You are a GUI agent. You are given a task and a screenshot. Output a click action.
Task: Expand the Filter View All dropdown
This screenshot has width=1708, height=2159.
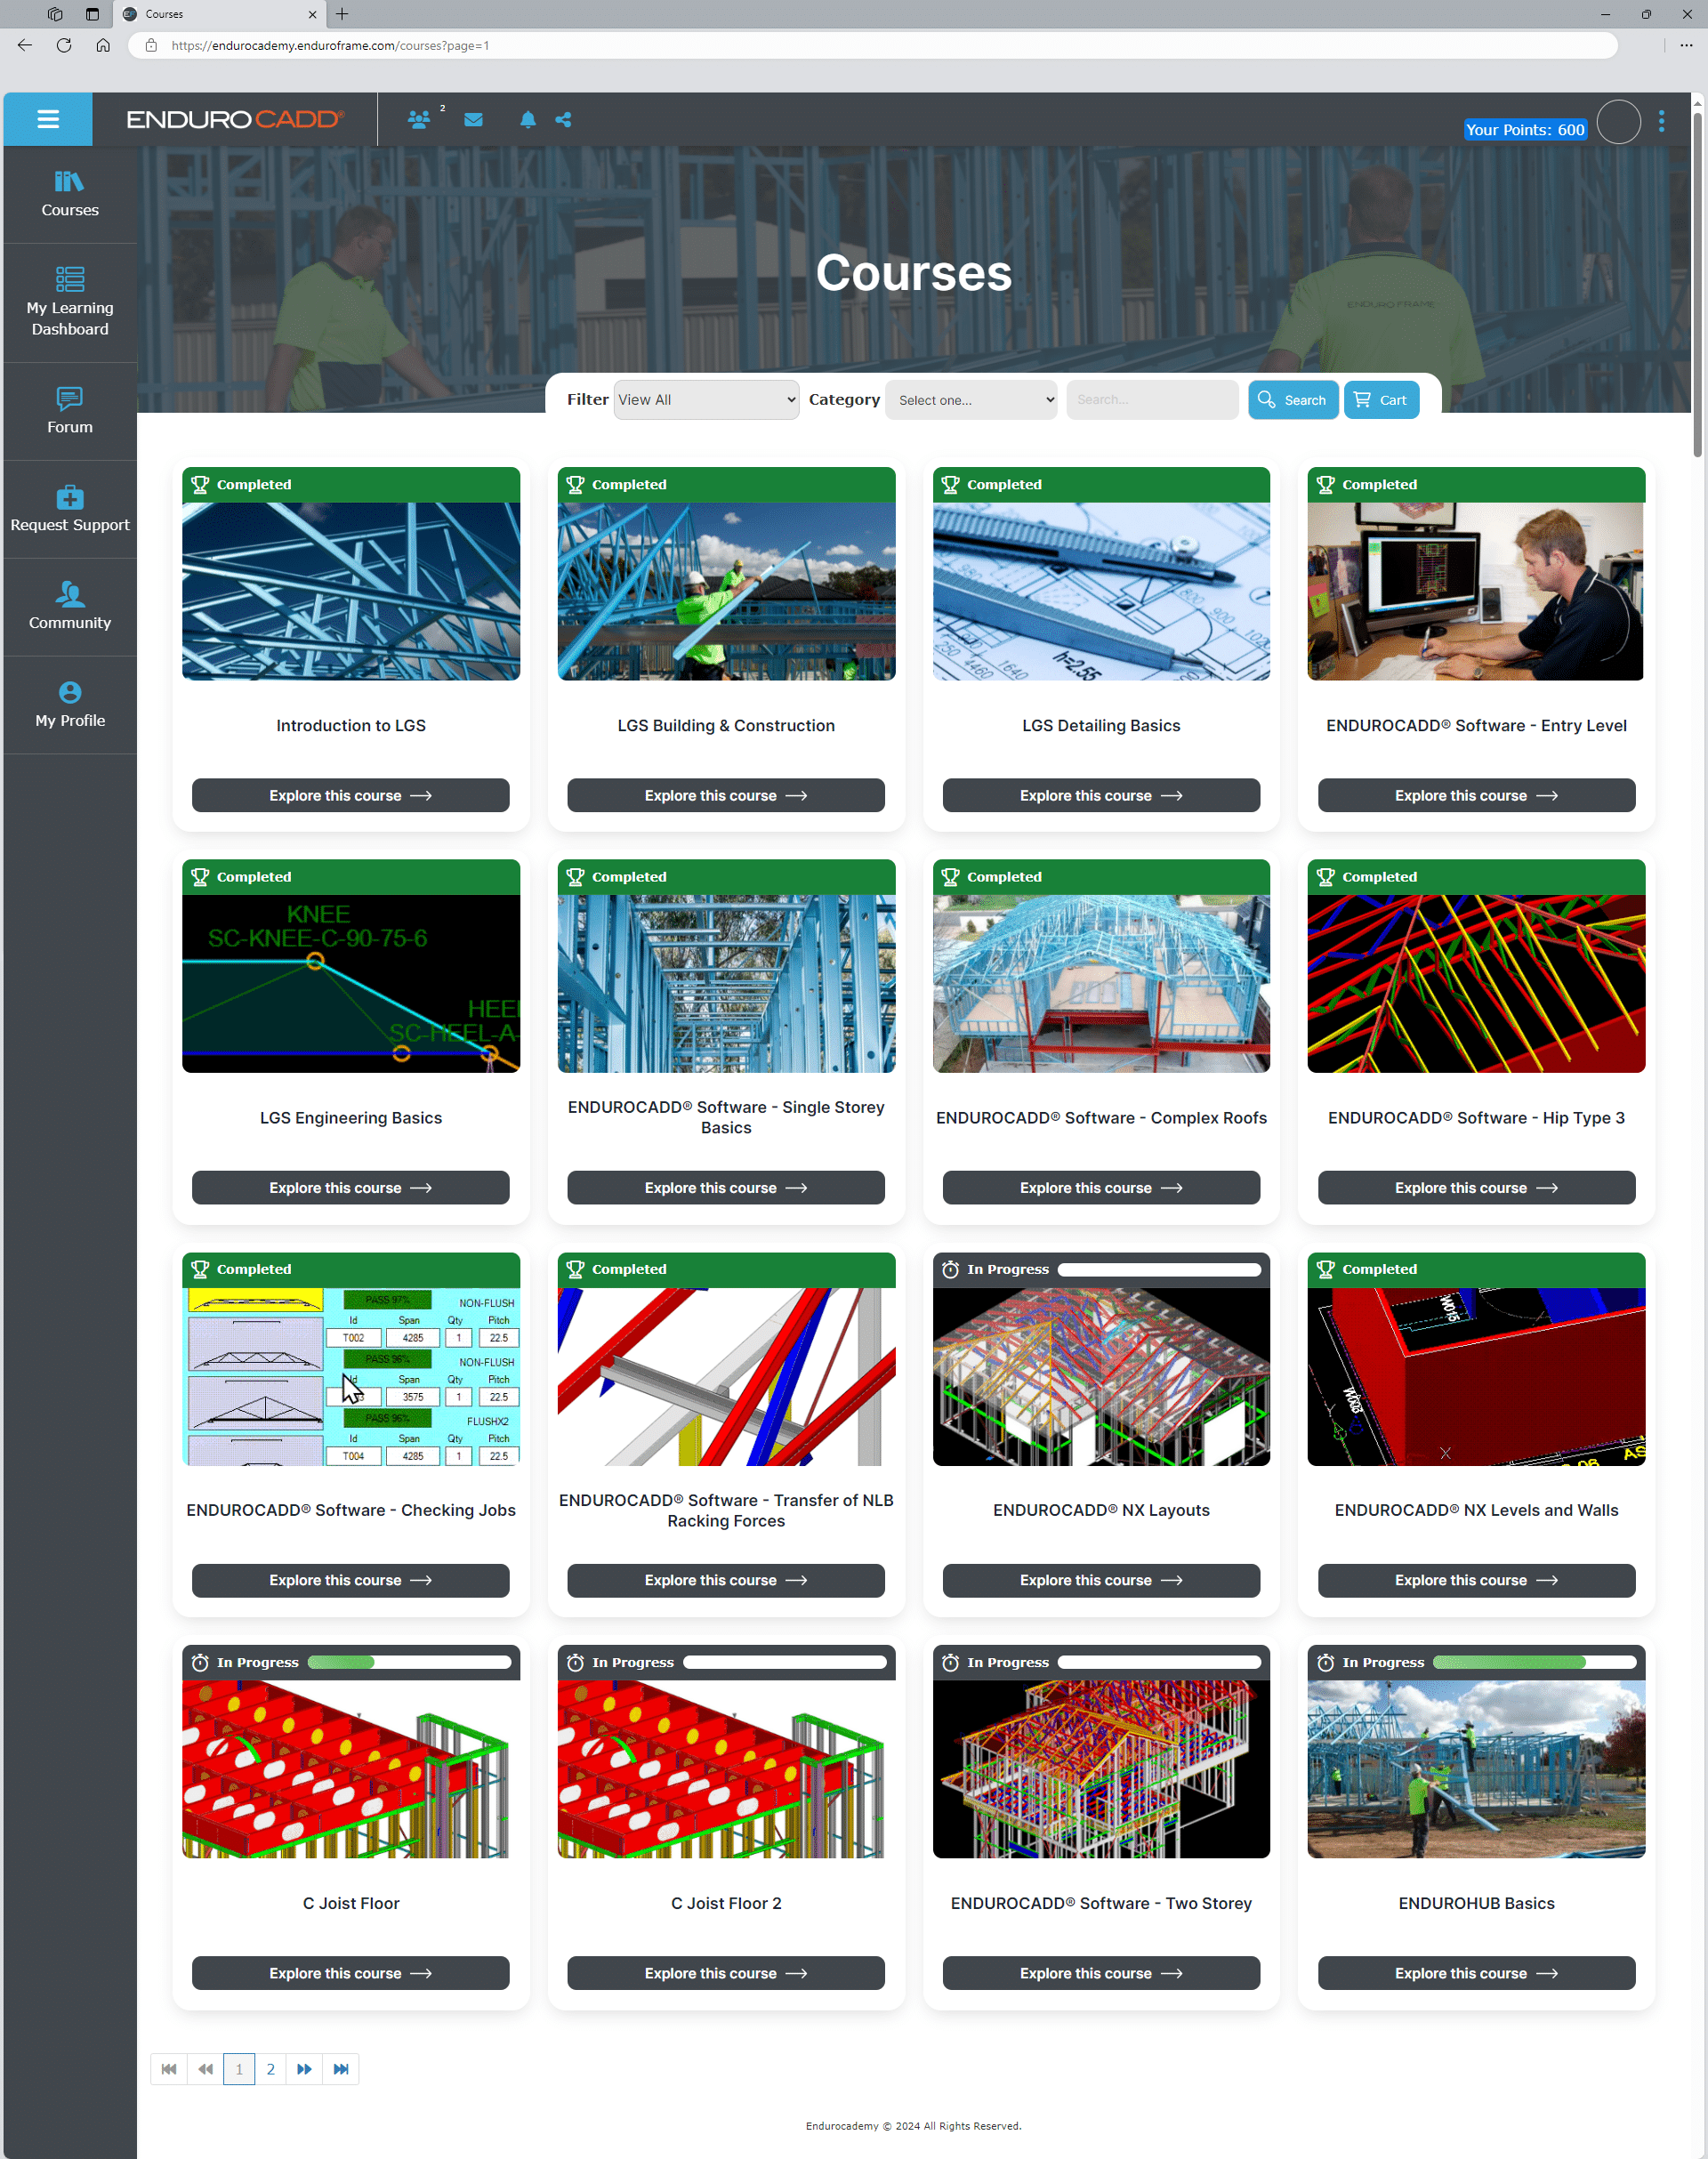point(706,400)
